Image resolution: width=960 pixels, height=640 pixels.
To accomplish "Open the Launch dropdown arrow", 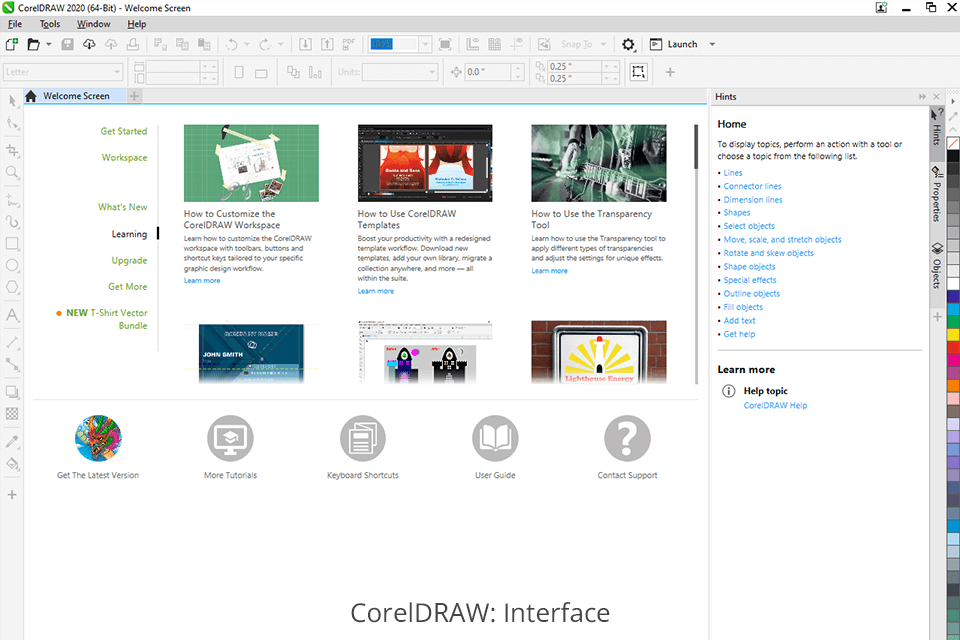I will pos(712,44).
